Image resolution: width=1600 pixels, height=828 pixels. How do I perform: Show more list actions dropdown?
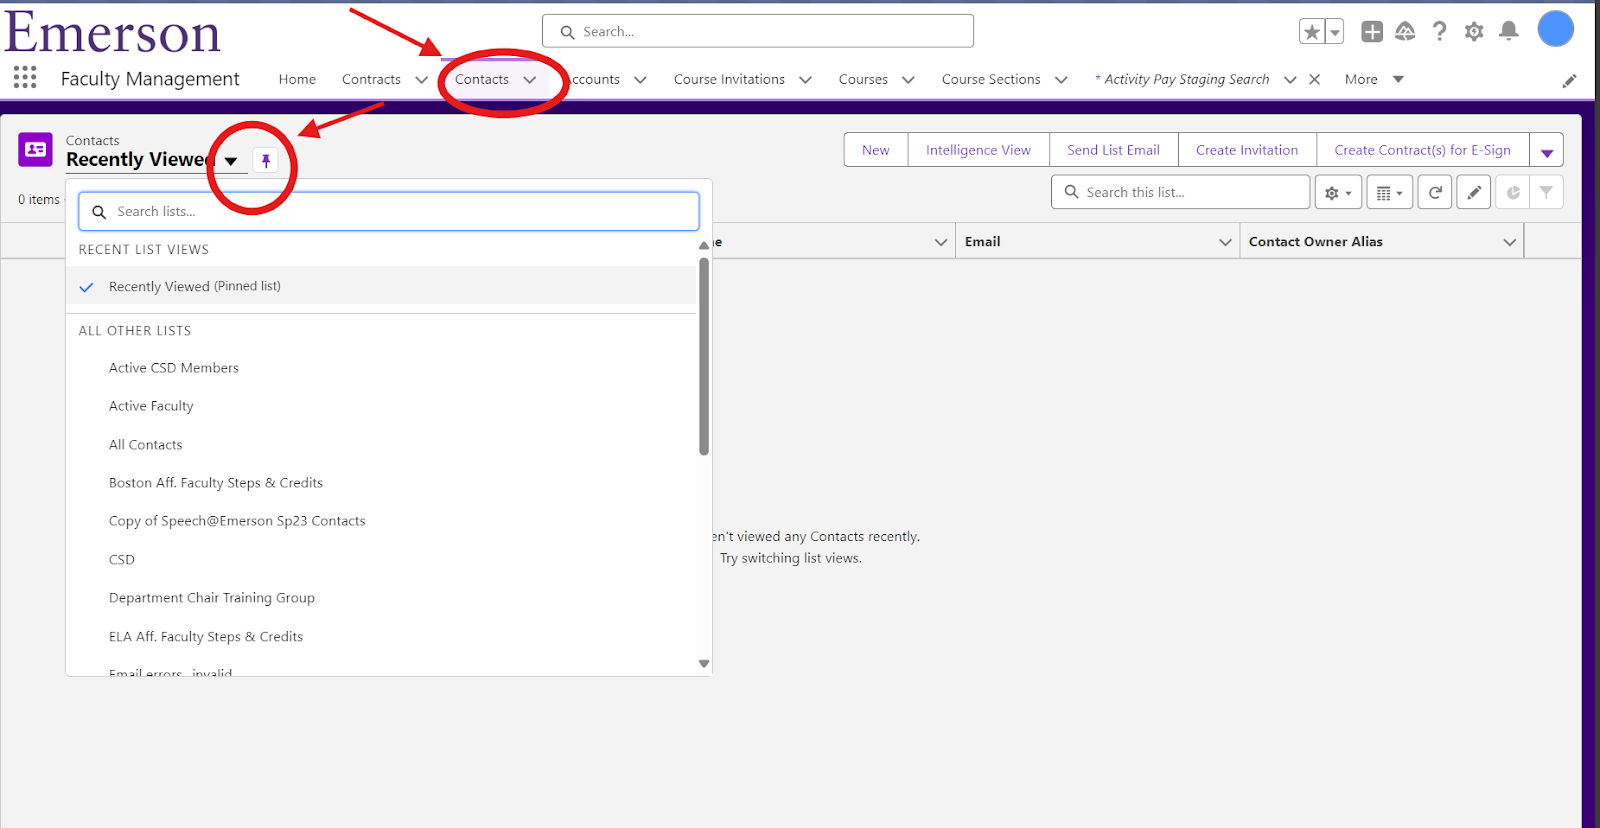click(1547, 151)
